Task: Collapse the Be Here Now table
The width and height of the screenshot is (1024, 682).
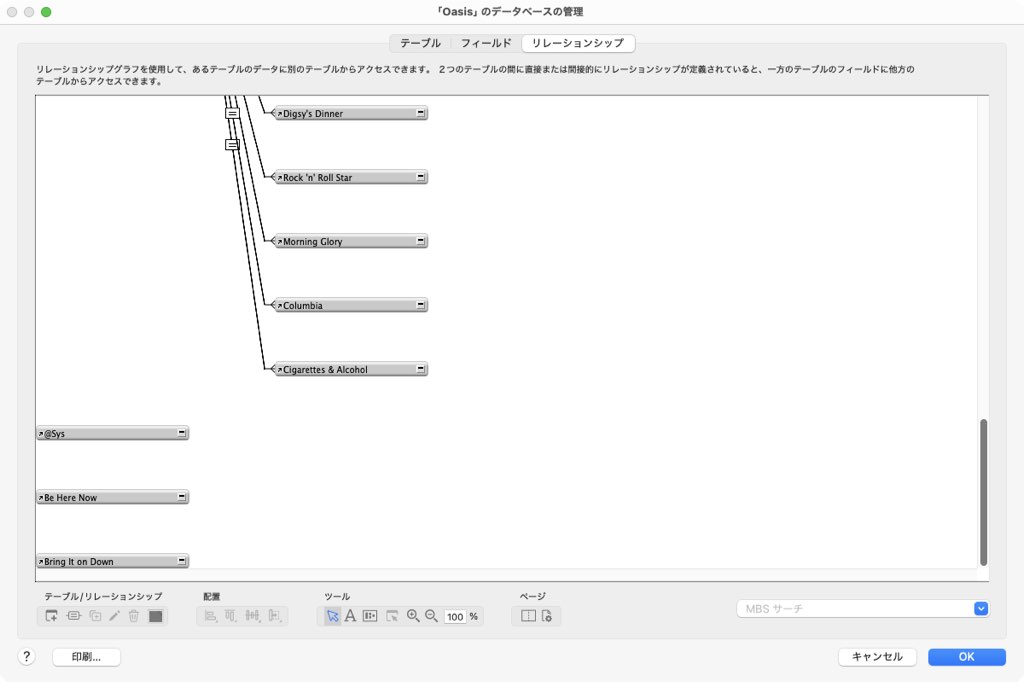Action: 182,498
